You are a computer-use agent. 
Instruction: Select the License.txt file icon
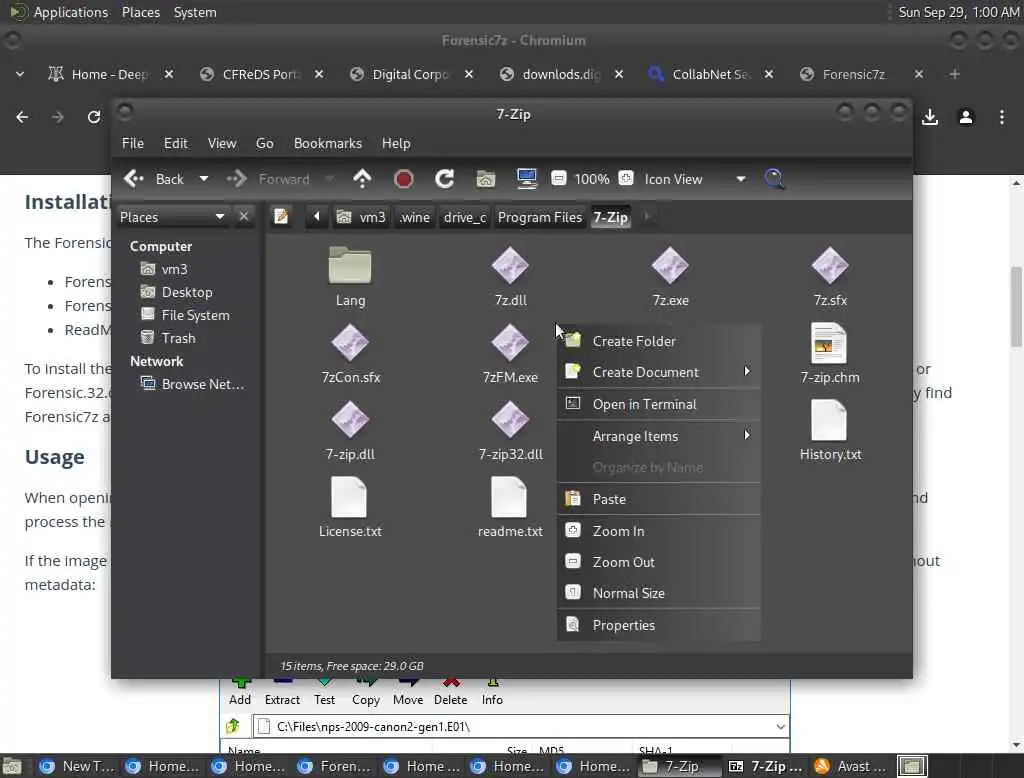349,497
